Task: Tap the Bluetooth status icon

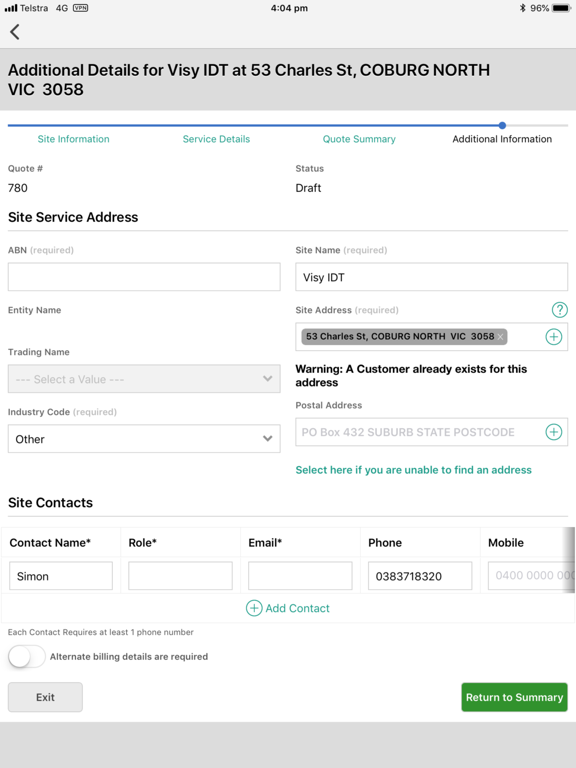Action: [x=523, y=8]
